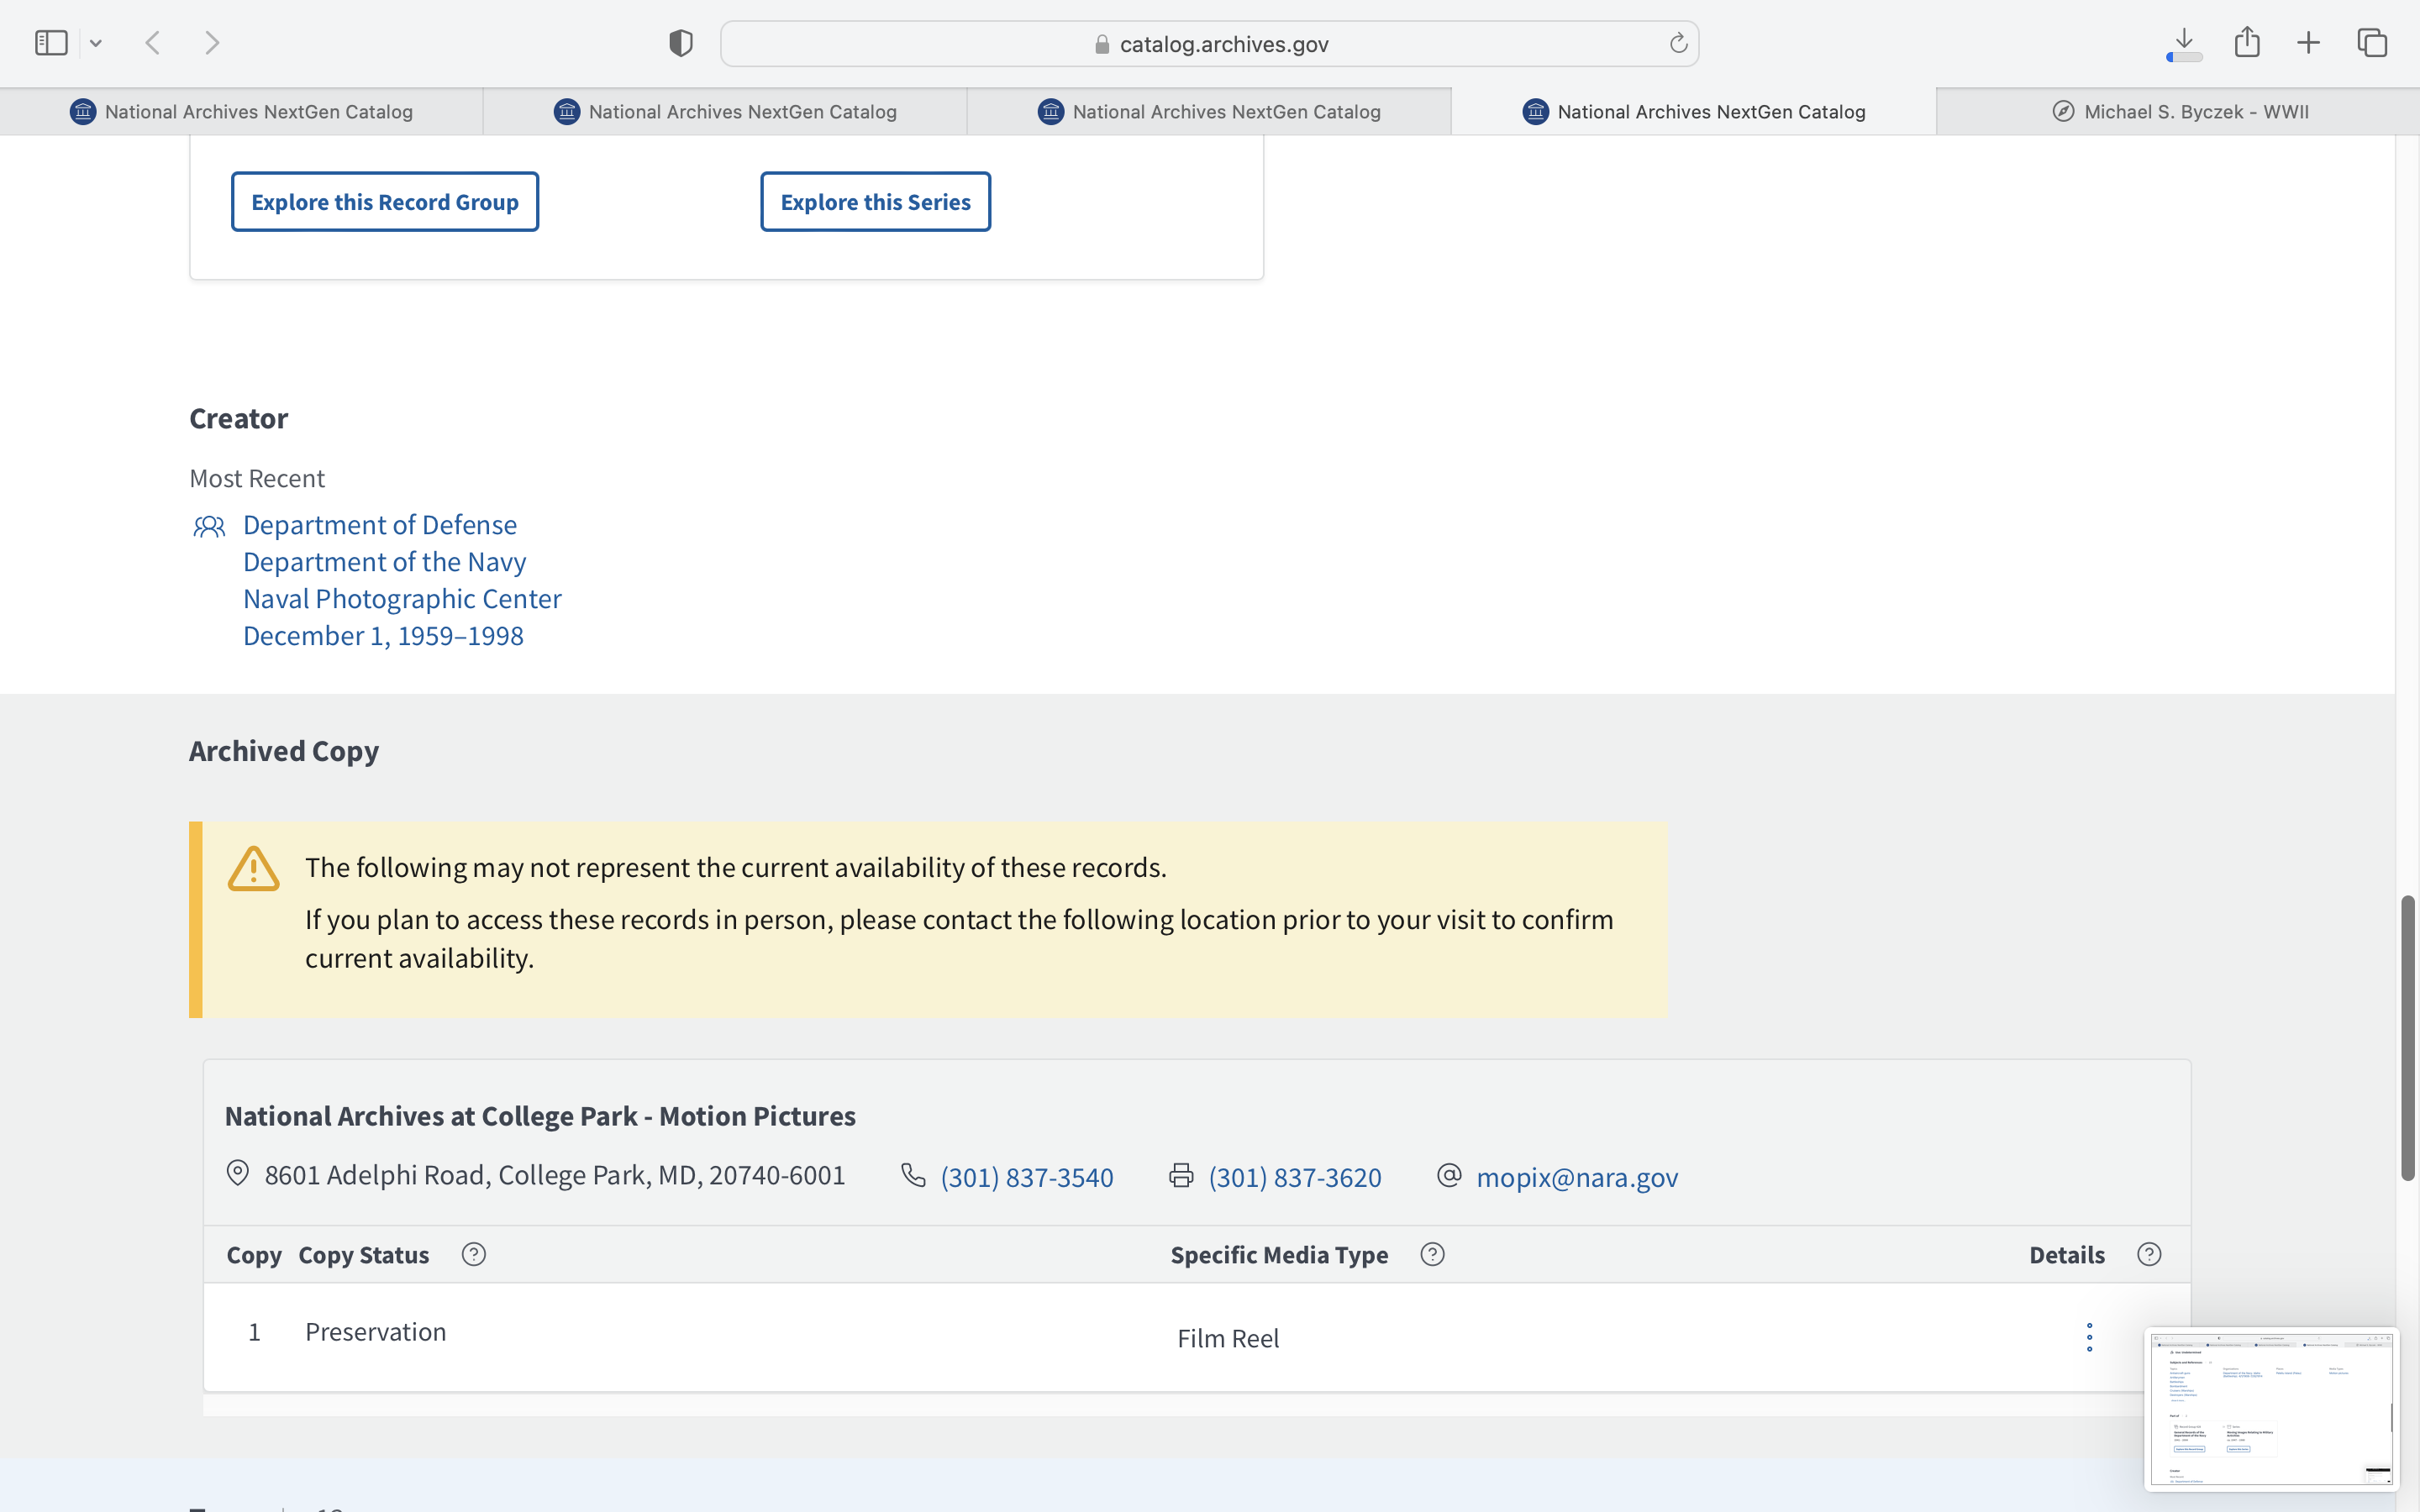Click the Copy Status help icon
The height and width of the screenshot is (1512, 2420).
tap(474, 1254)
